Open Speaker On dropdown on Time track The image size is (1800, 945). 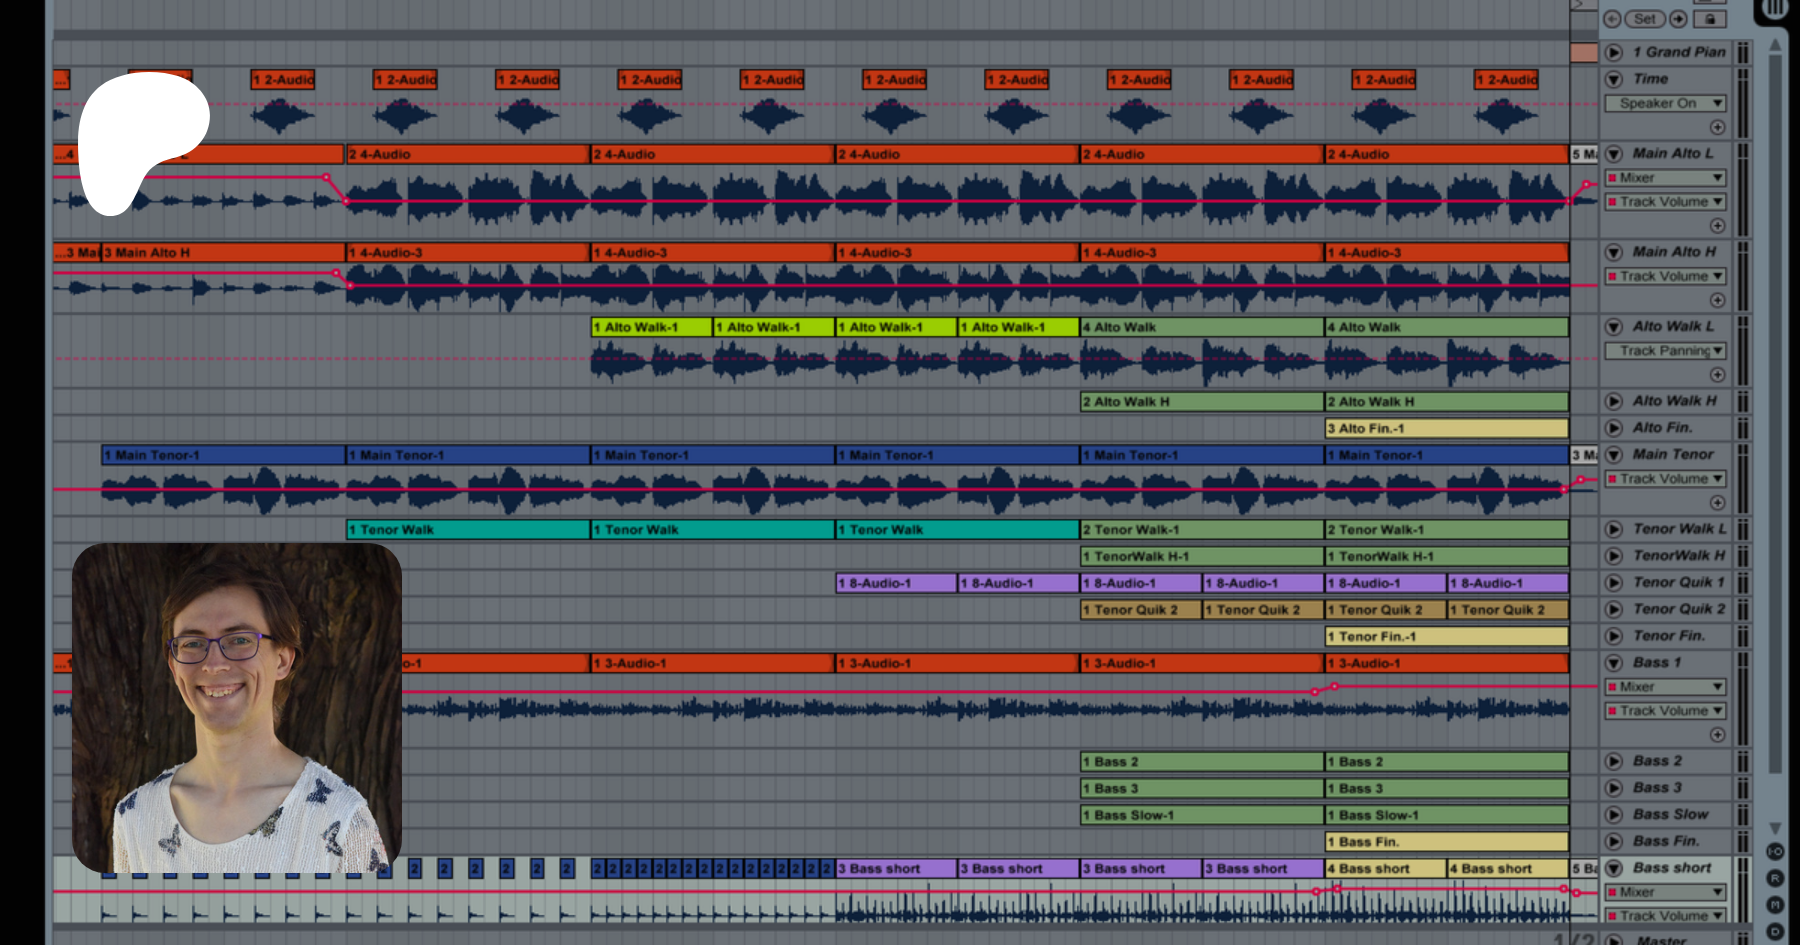(x=1665, y=103)
